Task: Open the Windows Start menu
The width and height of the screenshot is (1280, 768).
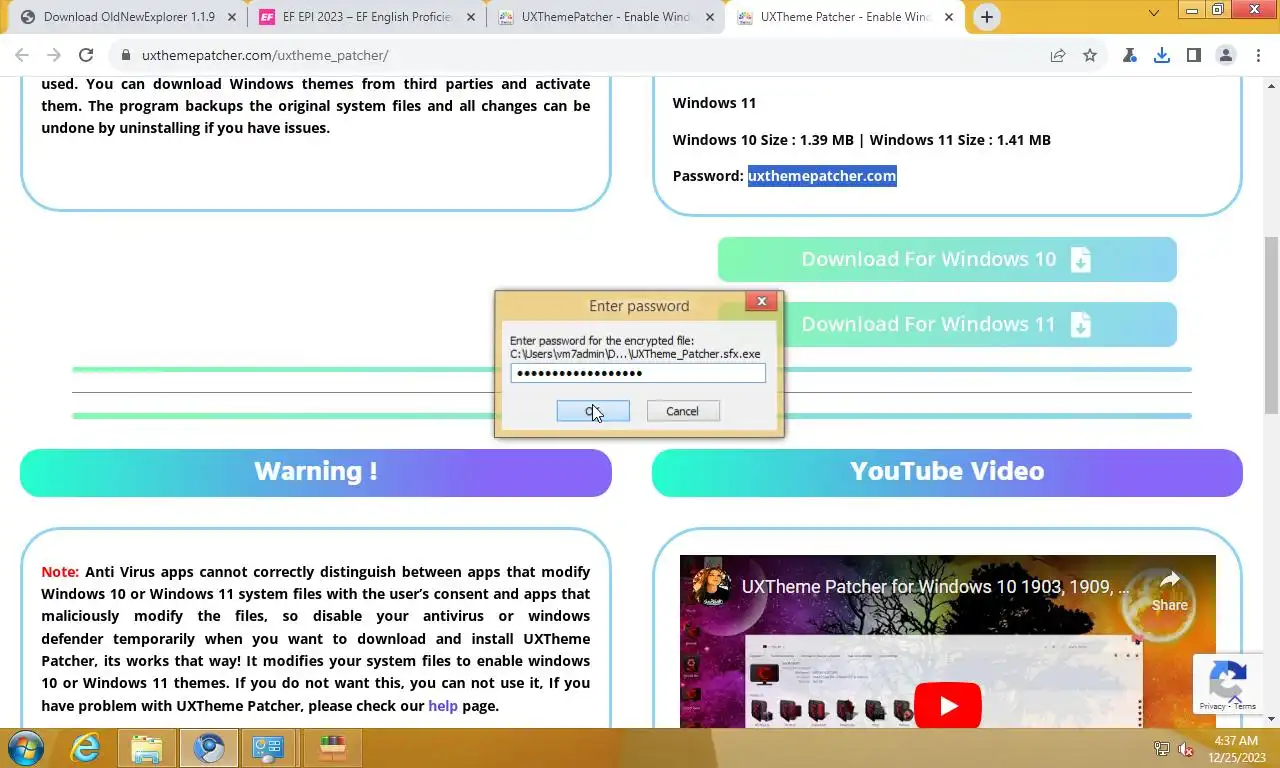Action: [x=25, y=748]
